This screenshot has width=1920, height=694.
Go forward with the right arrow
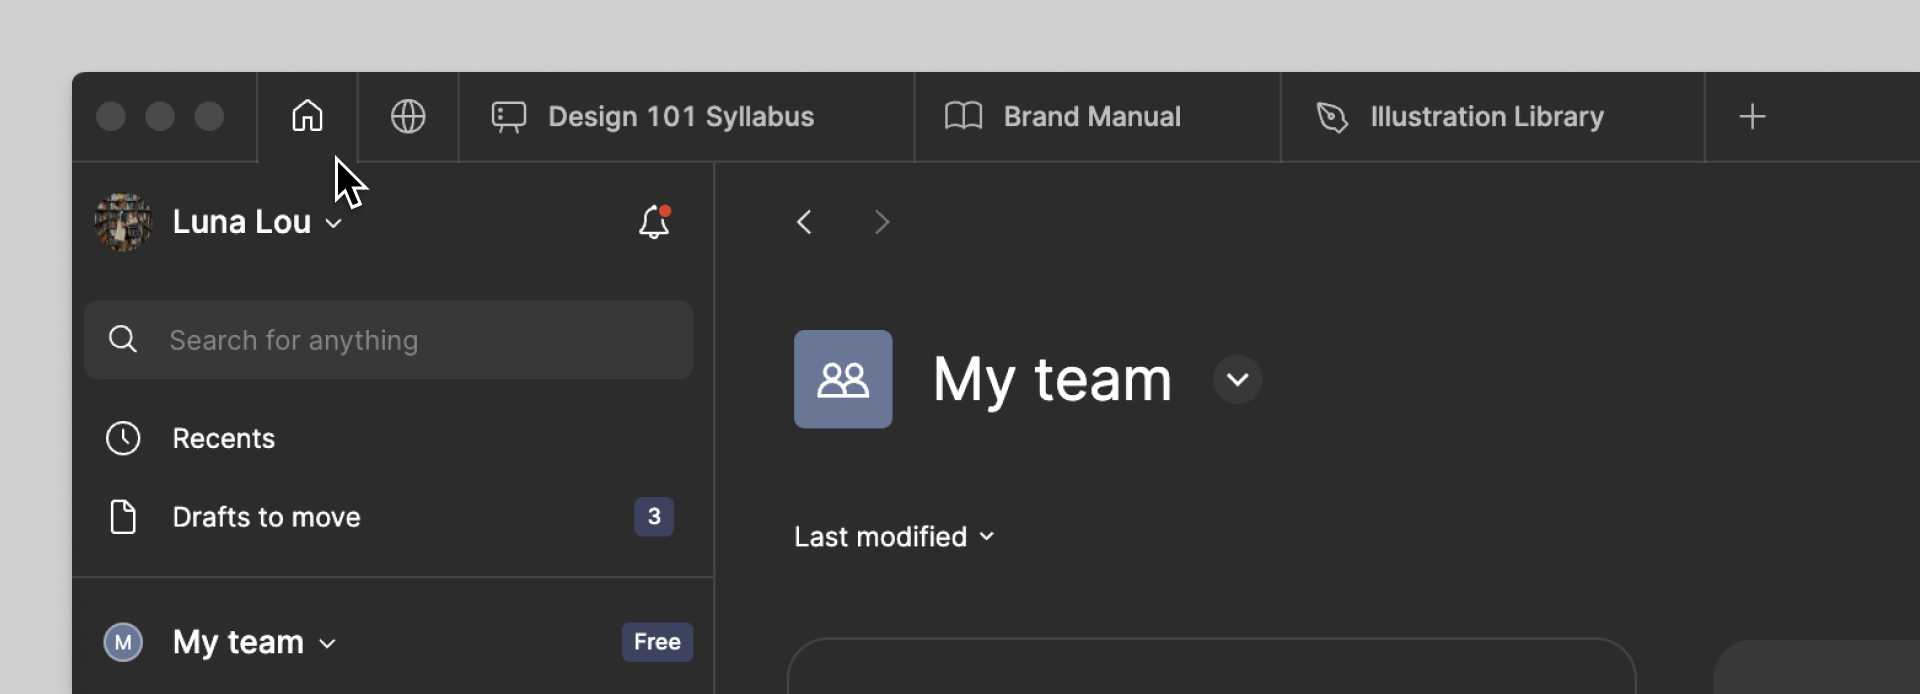point(881,221)
